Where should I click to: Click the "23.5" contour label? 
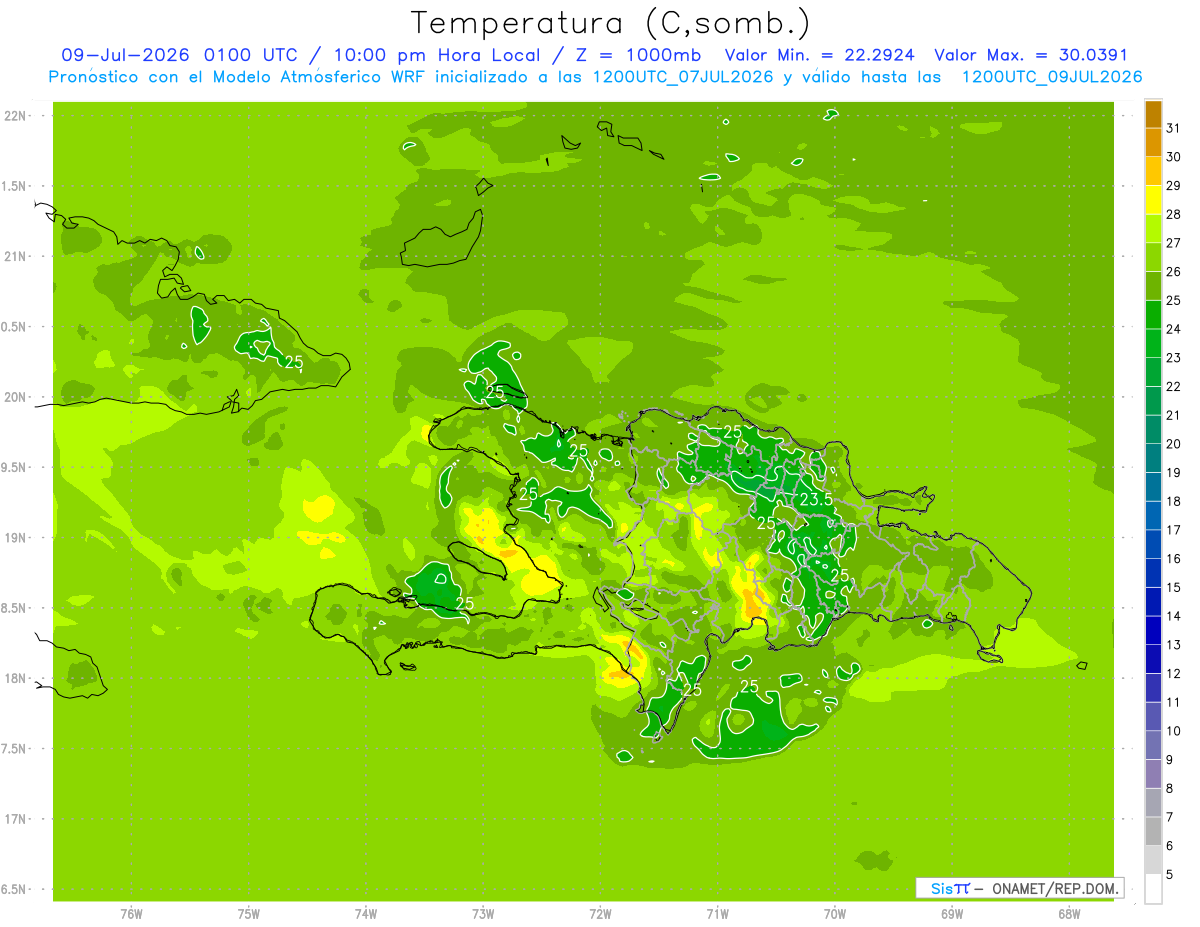coord(816,499)
